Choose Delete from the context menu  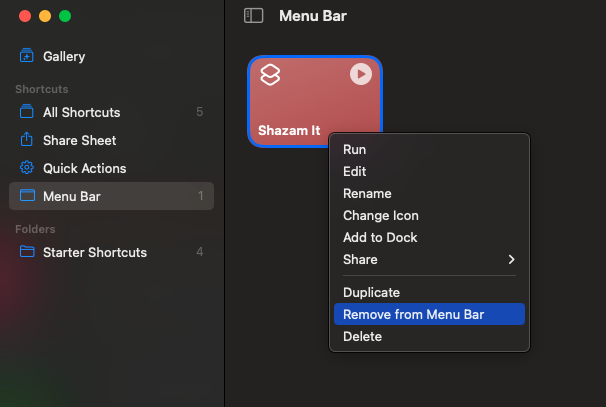point(429,337)
